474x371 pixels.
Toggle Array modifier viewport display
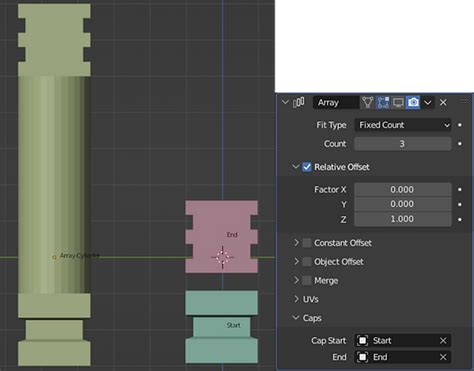[398, 102]
